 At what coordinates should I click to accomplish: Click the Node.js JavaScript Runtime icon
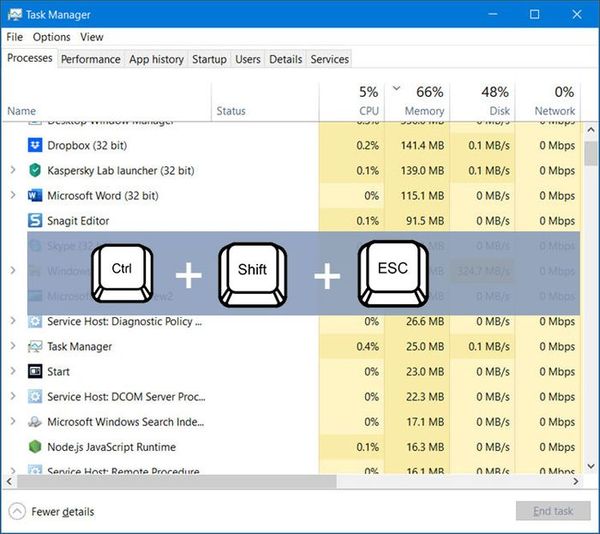coord(36,447)
